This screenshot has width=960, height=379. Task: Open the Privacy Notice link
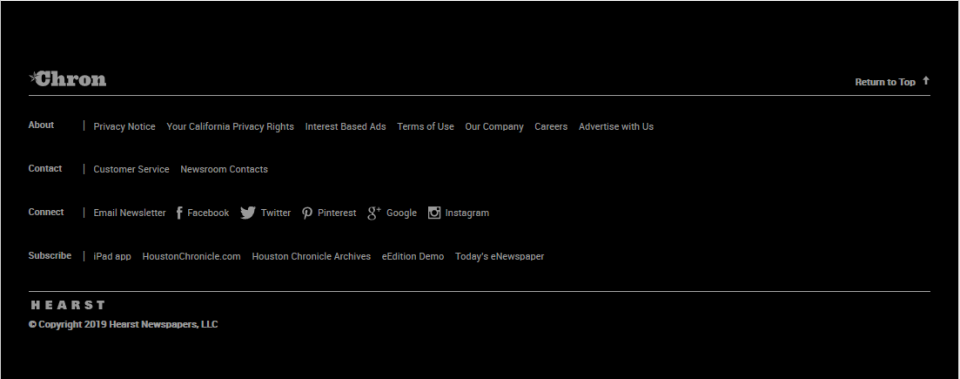point(124,127)
